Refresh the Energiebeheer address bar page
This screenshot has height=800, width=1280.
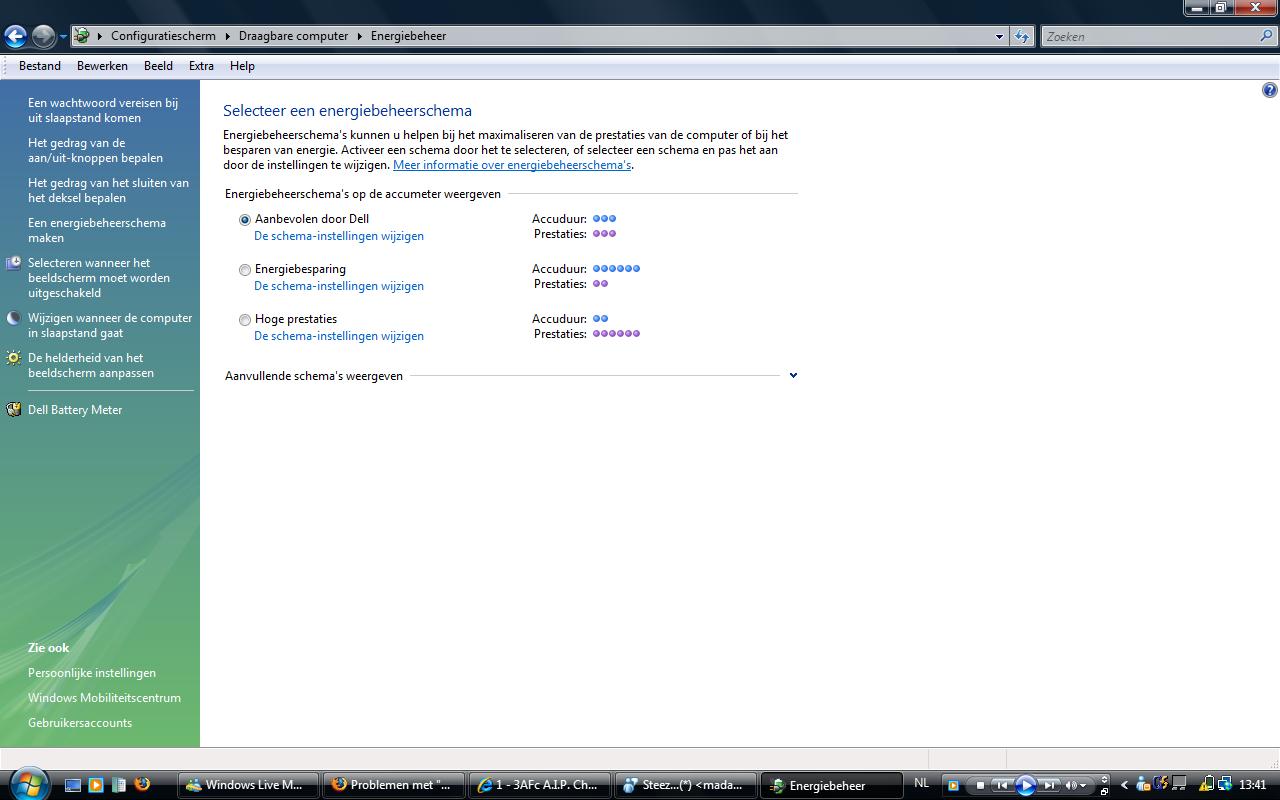(x=1021, y=36)
